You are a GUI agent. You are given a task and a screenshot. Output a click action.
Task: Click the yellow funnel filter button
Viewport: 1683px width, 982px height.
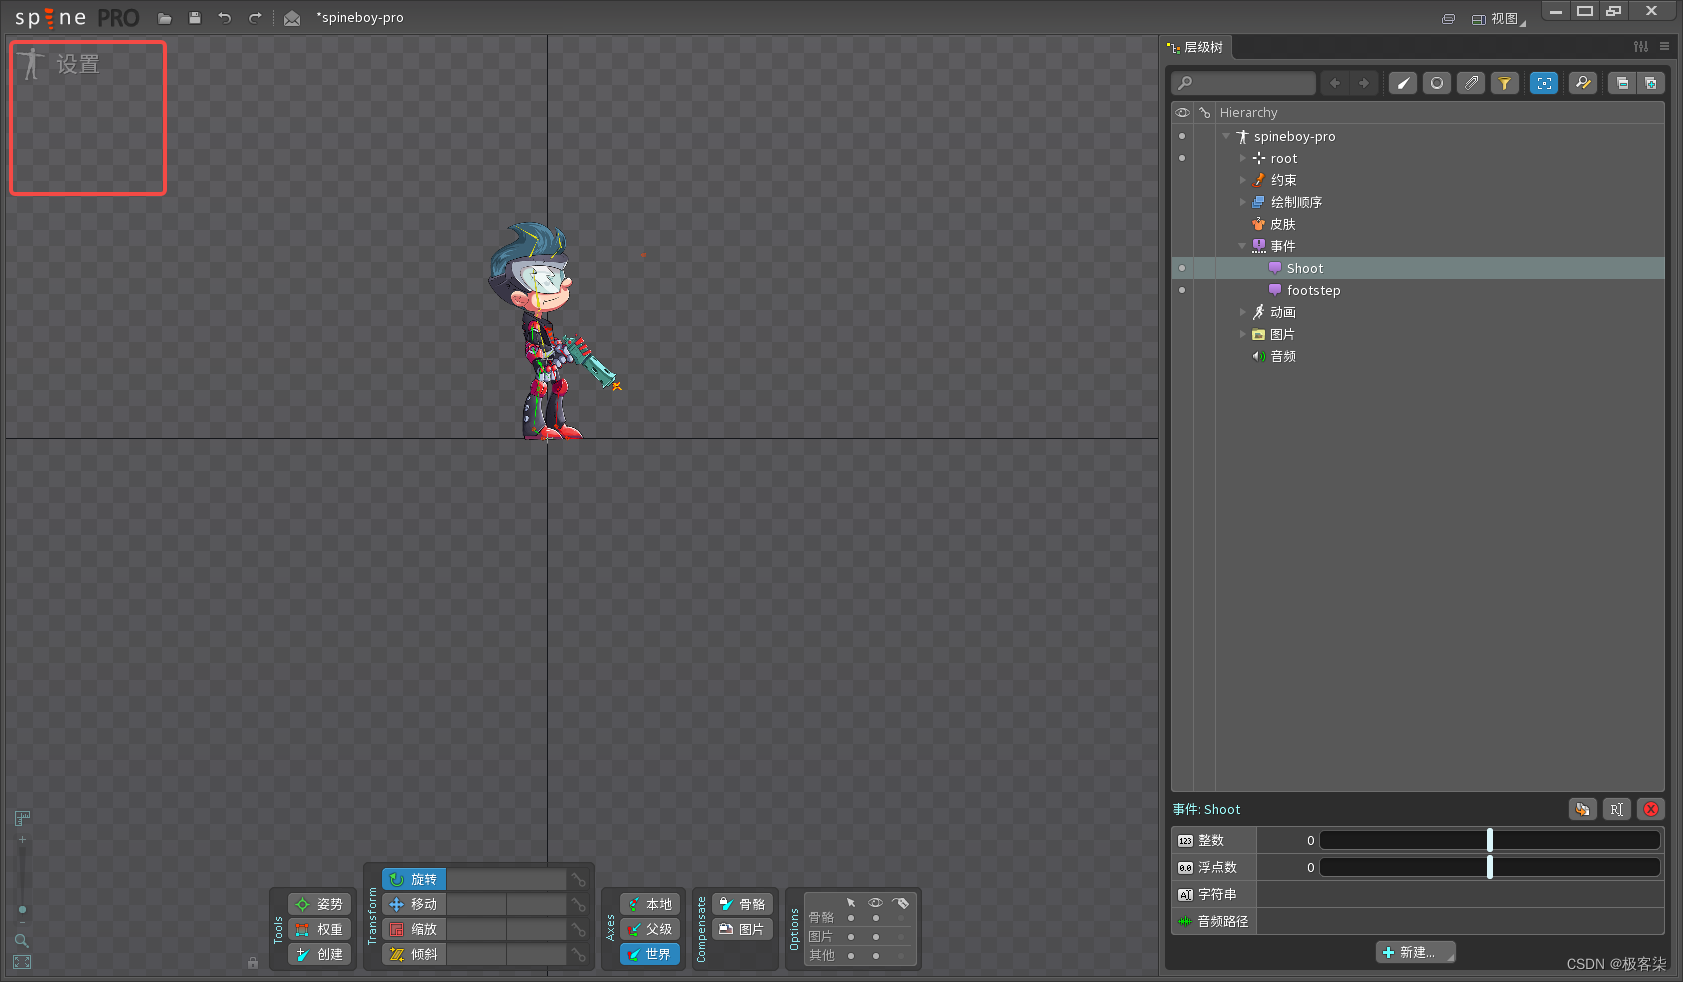[1505, 83]
